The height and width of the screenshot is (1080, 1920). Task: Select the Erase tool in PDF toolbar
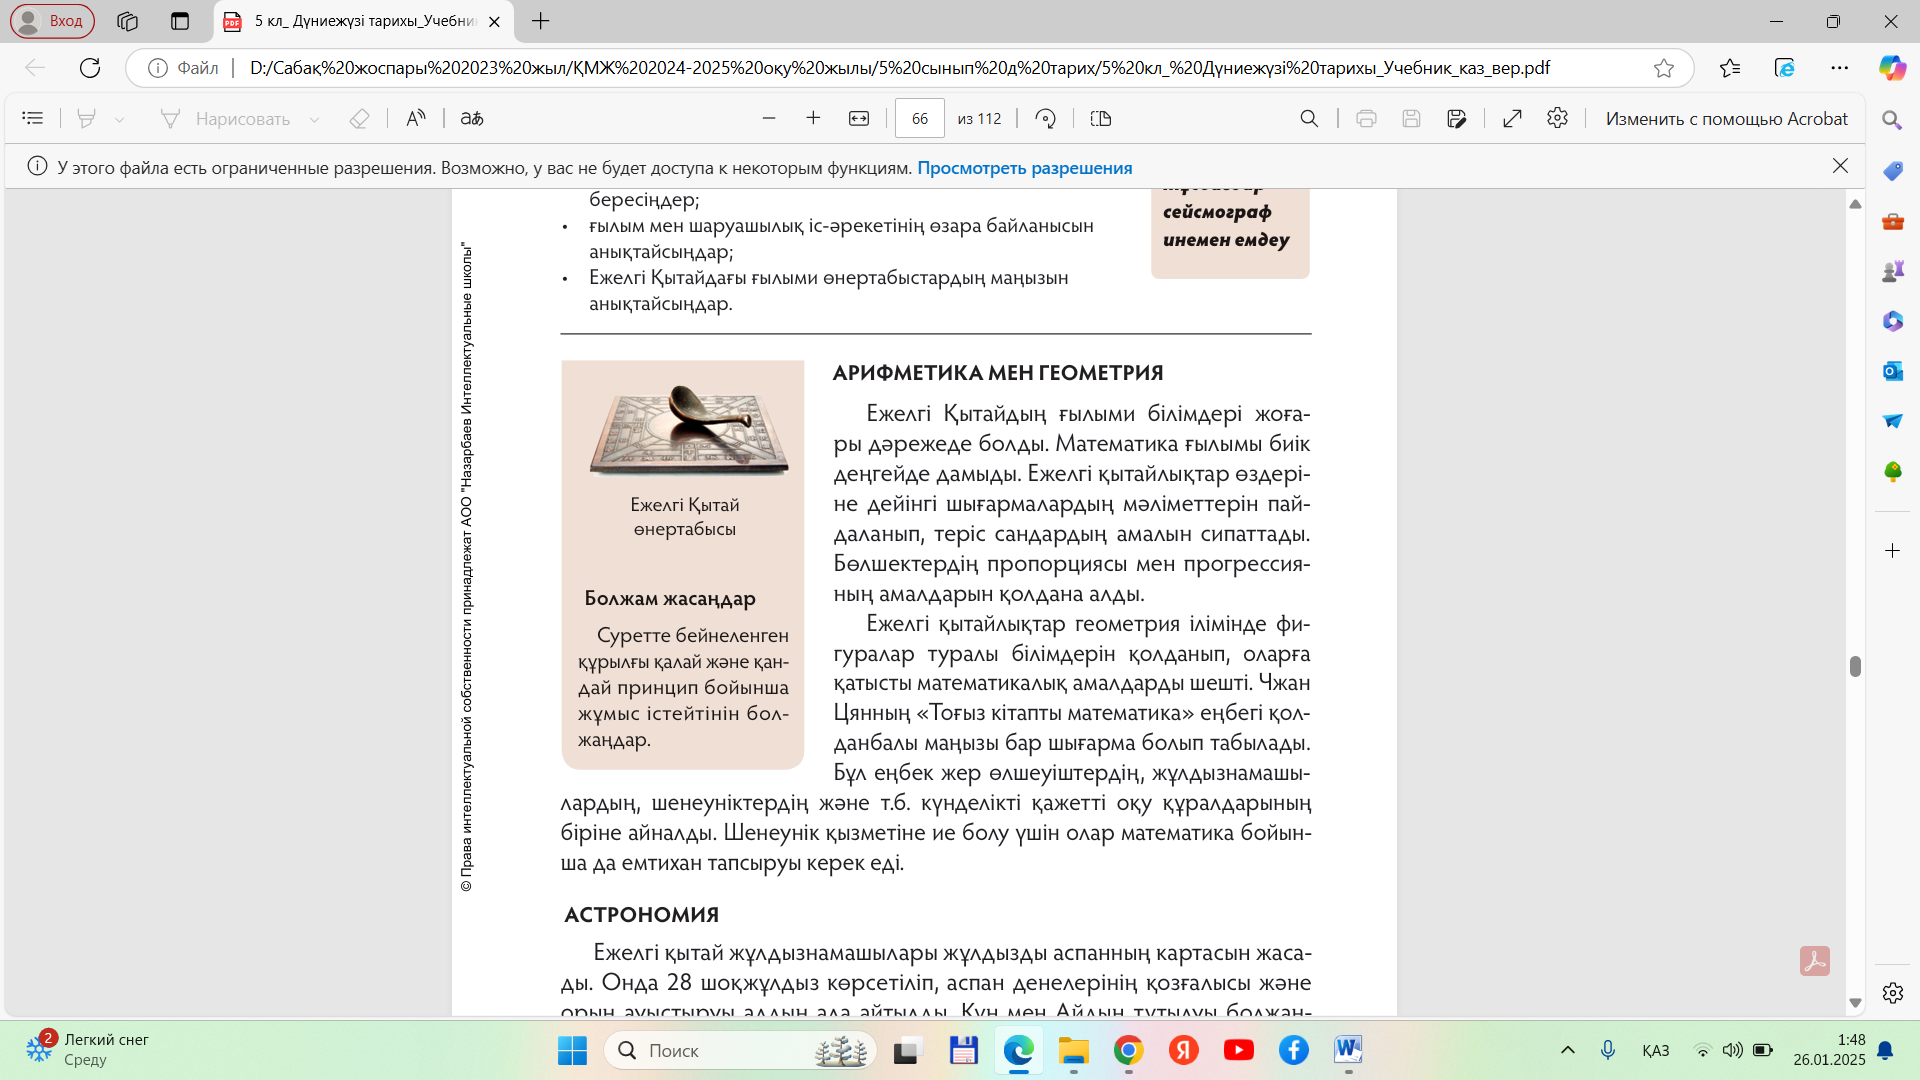pyautogui.click(x=359, y=119)
